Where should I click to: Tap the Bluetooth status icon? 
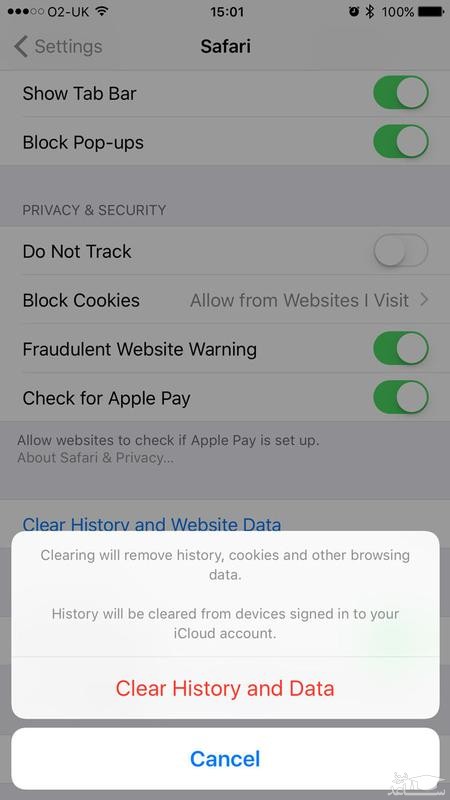click(x=370, y=11)
